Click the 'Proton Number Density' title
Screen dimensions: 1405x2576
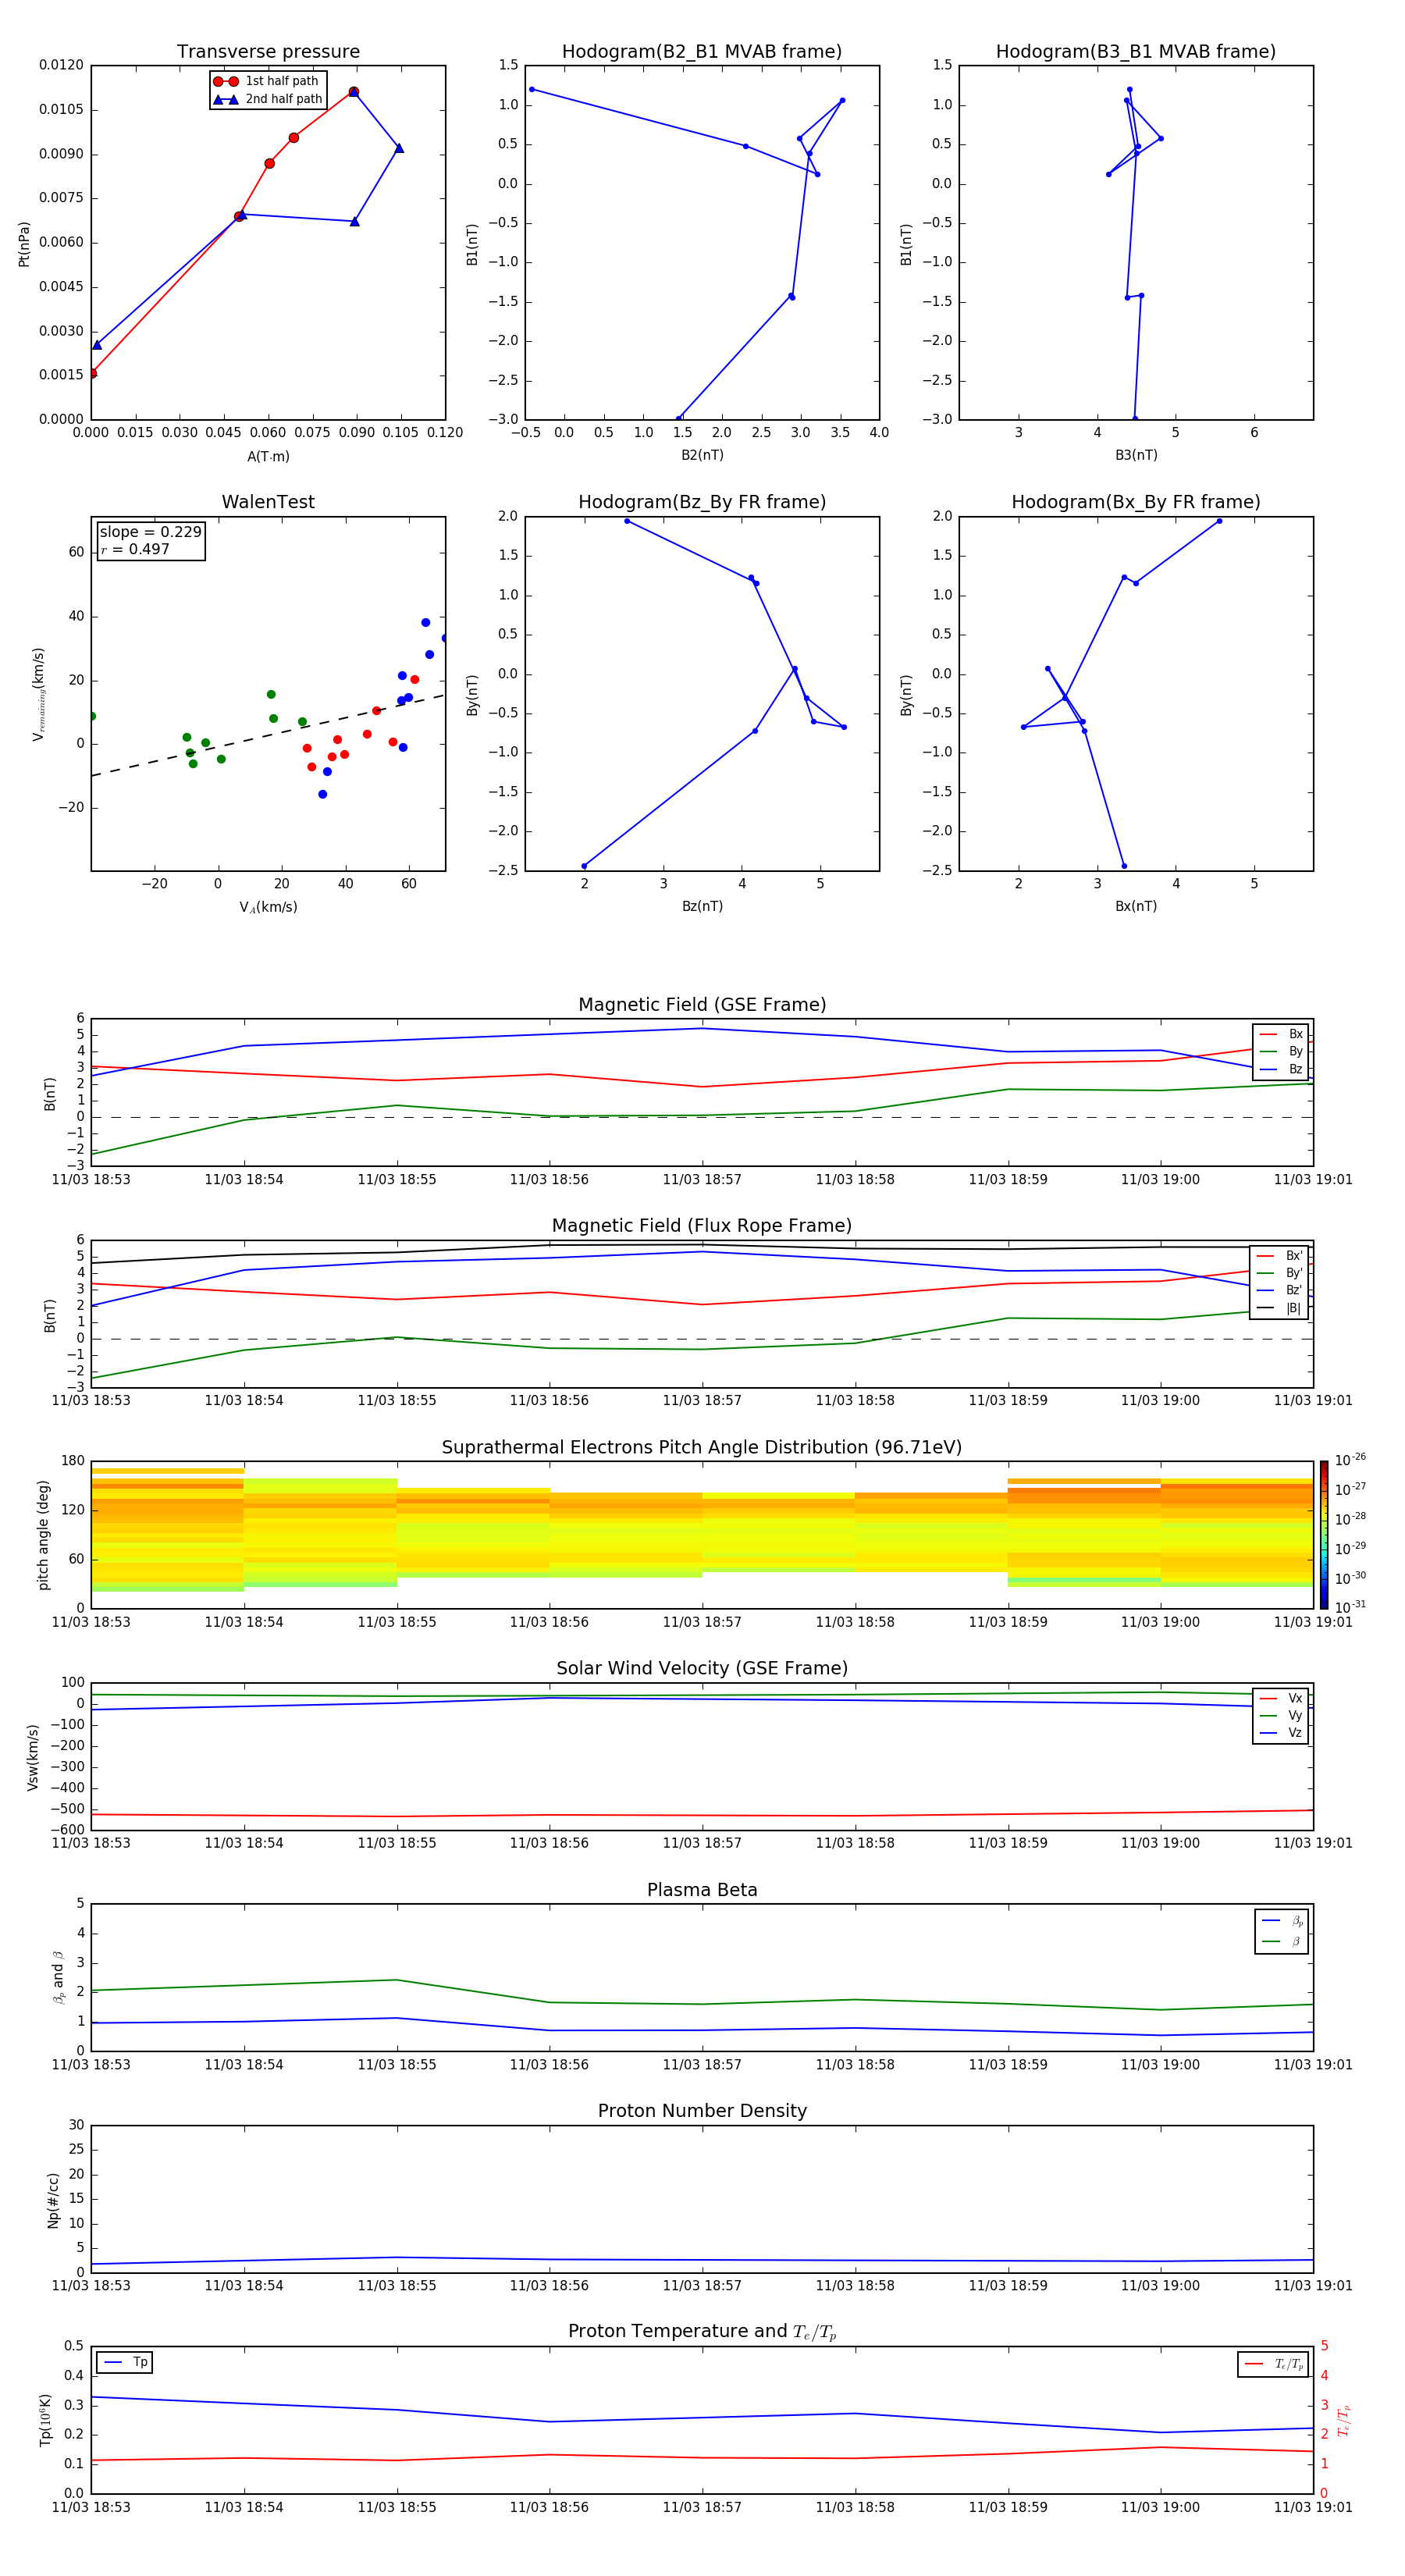point(702,2112)
